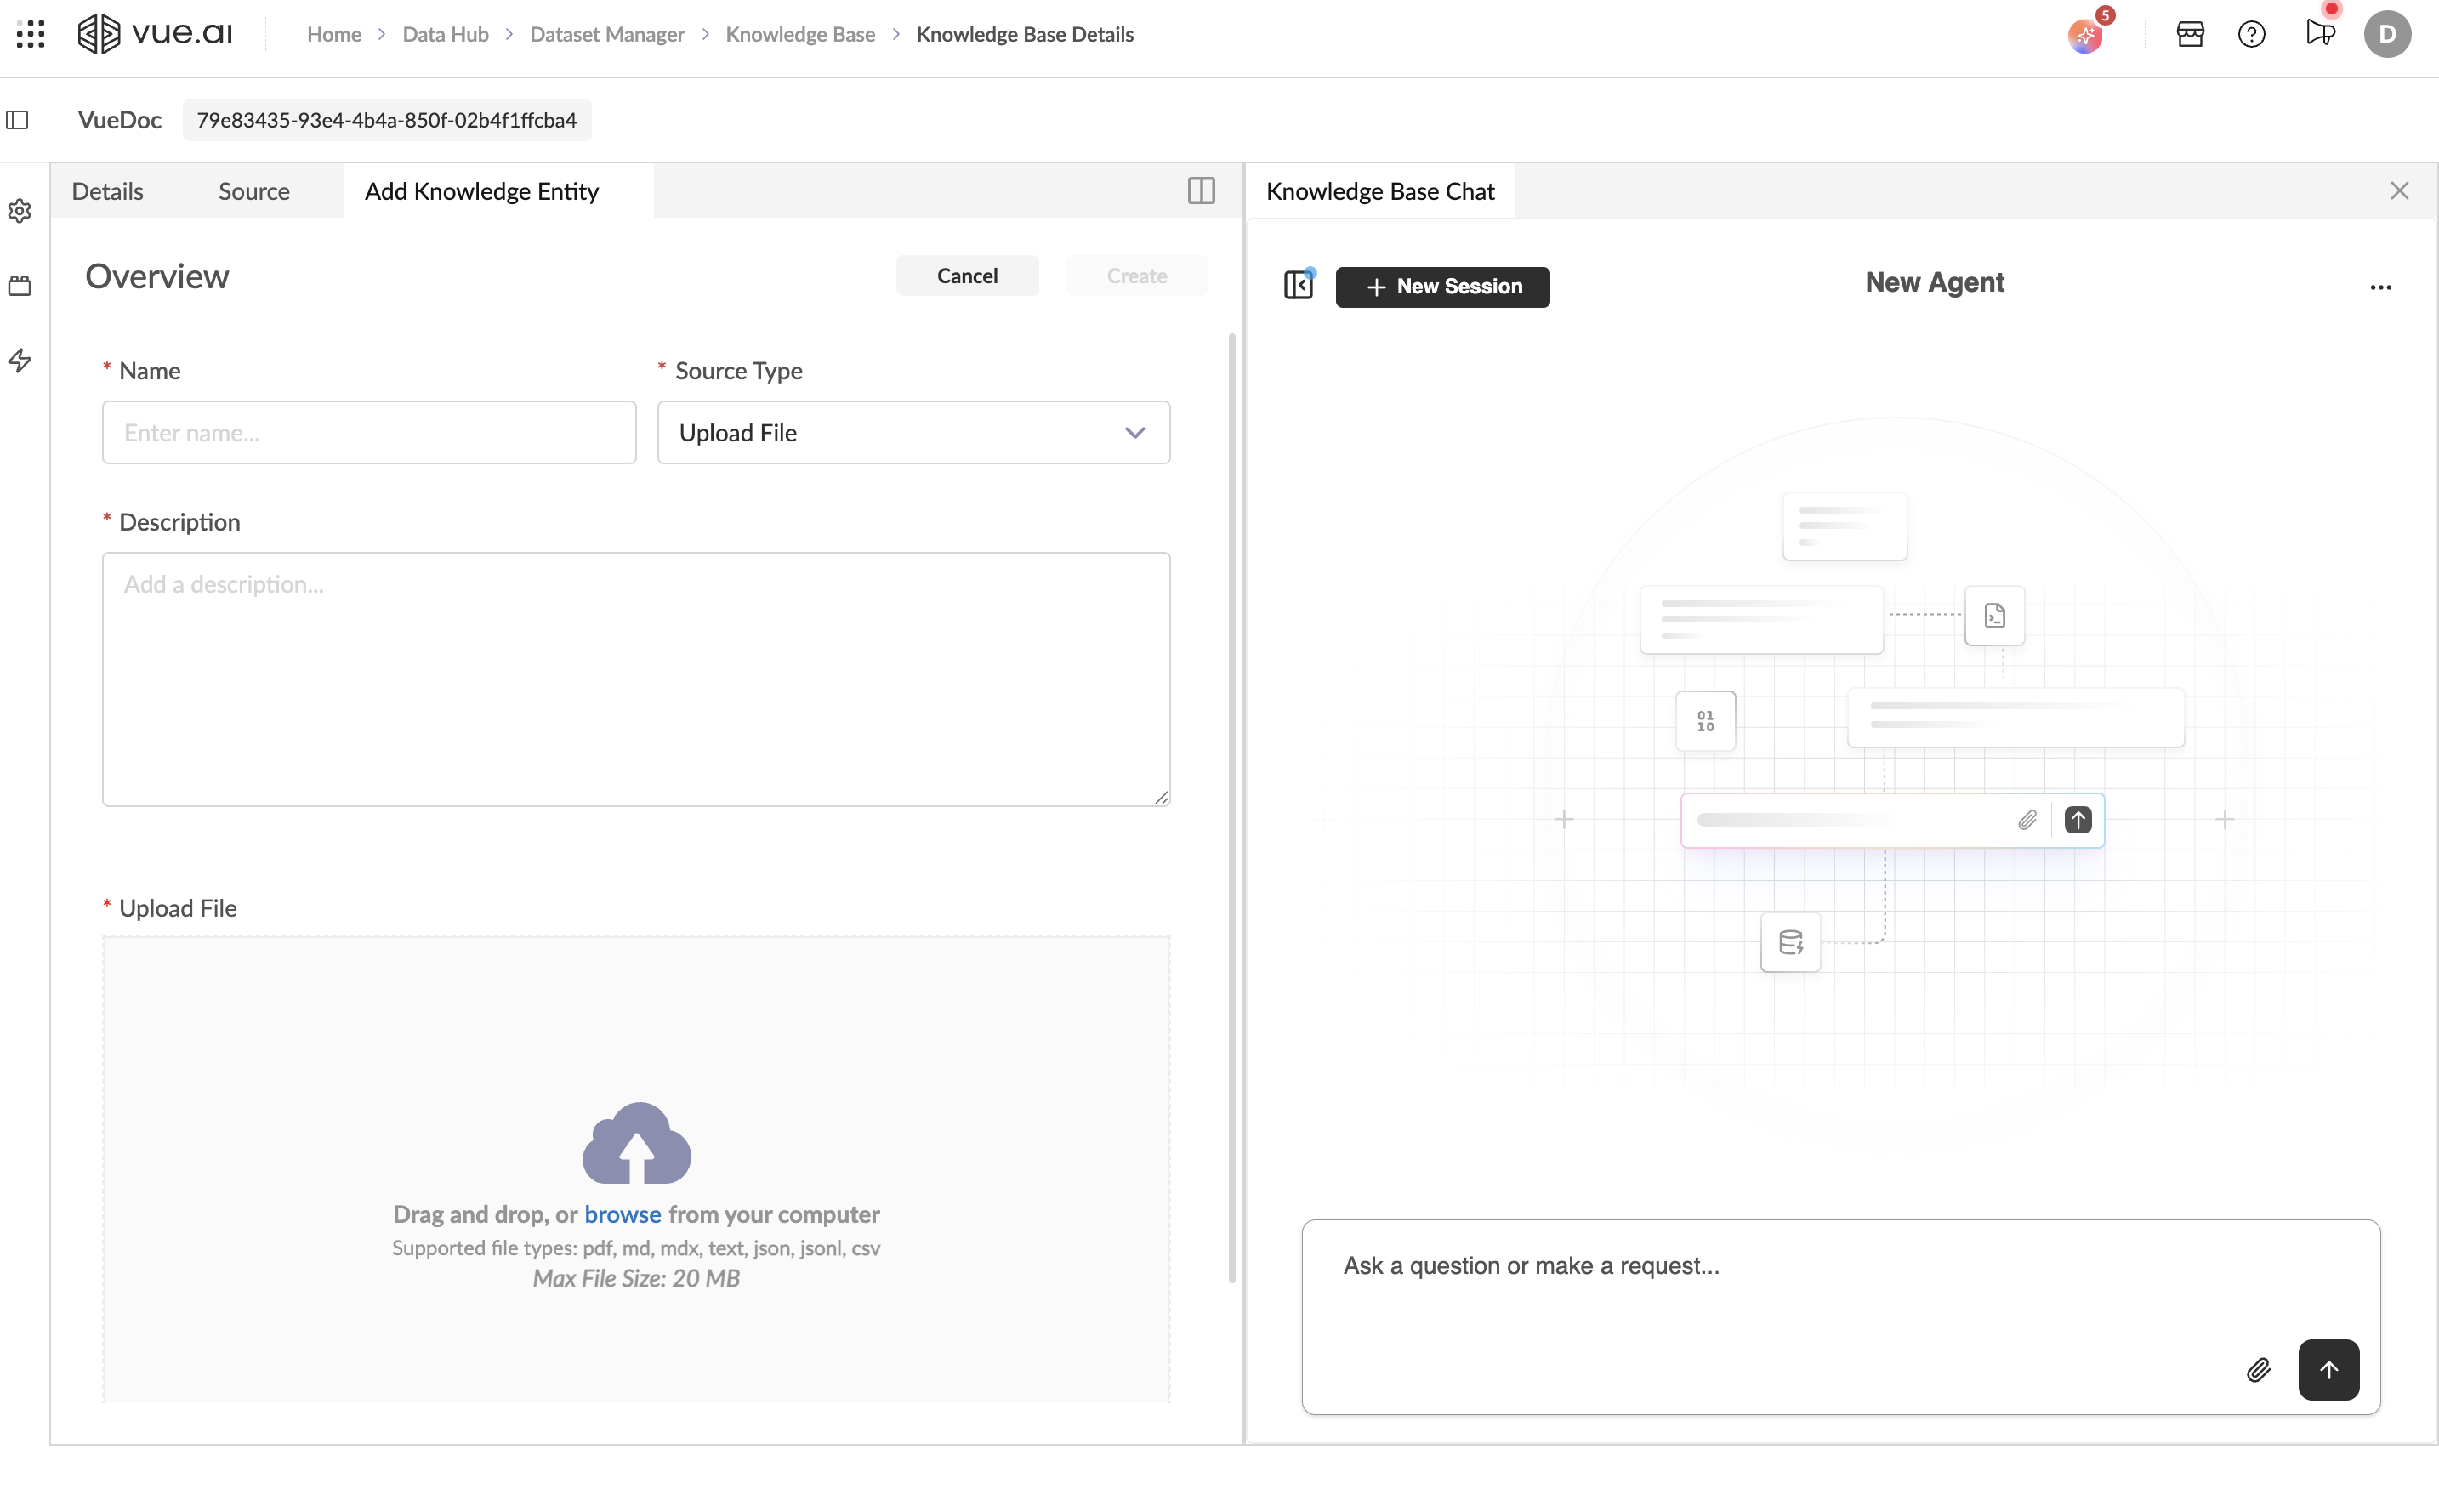Switch to the Source tab
The image size is (2439, 1512).
[x=254, y=190]
